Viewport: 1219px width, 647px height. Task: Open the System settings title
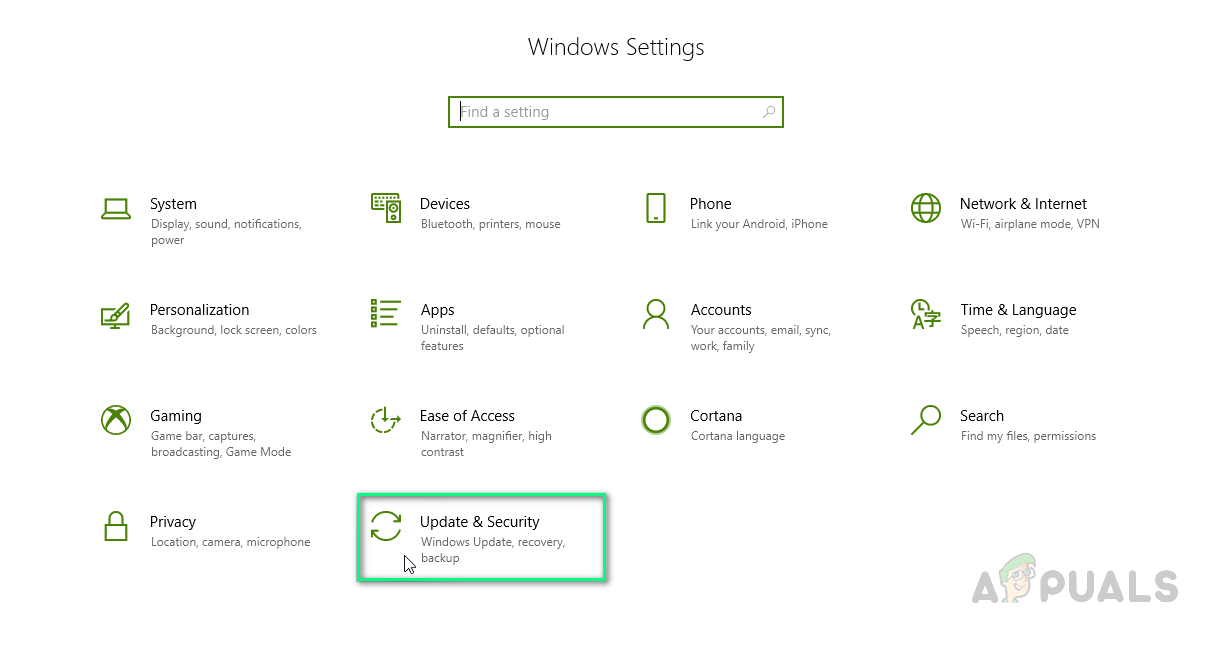click(173, 204)
